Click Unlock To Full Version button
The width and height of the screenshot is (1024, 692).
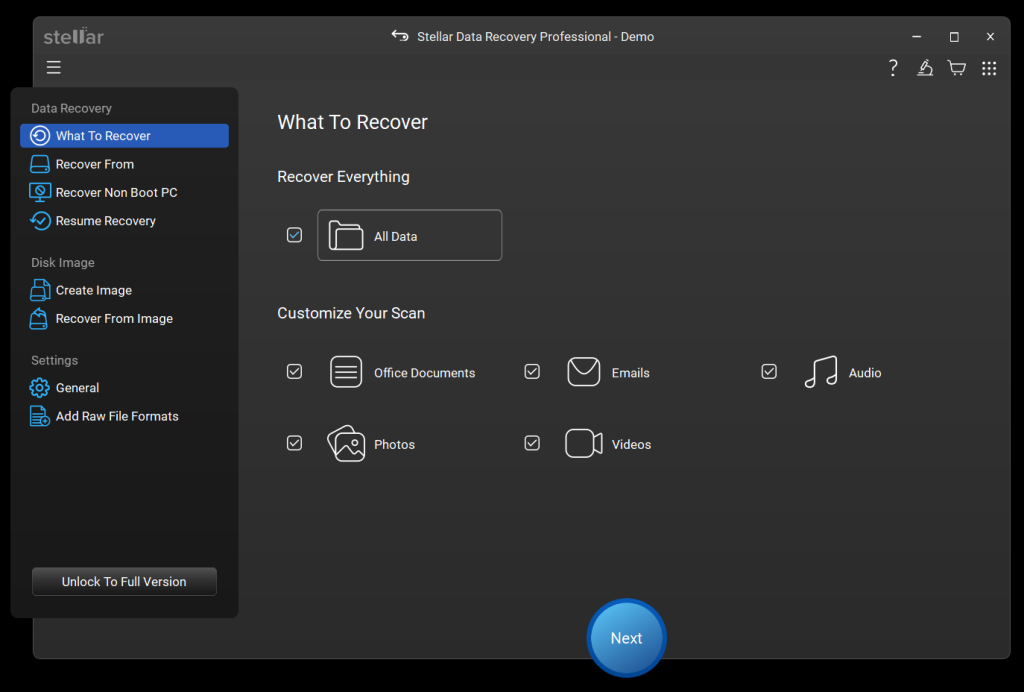click(124, 582)
